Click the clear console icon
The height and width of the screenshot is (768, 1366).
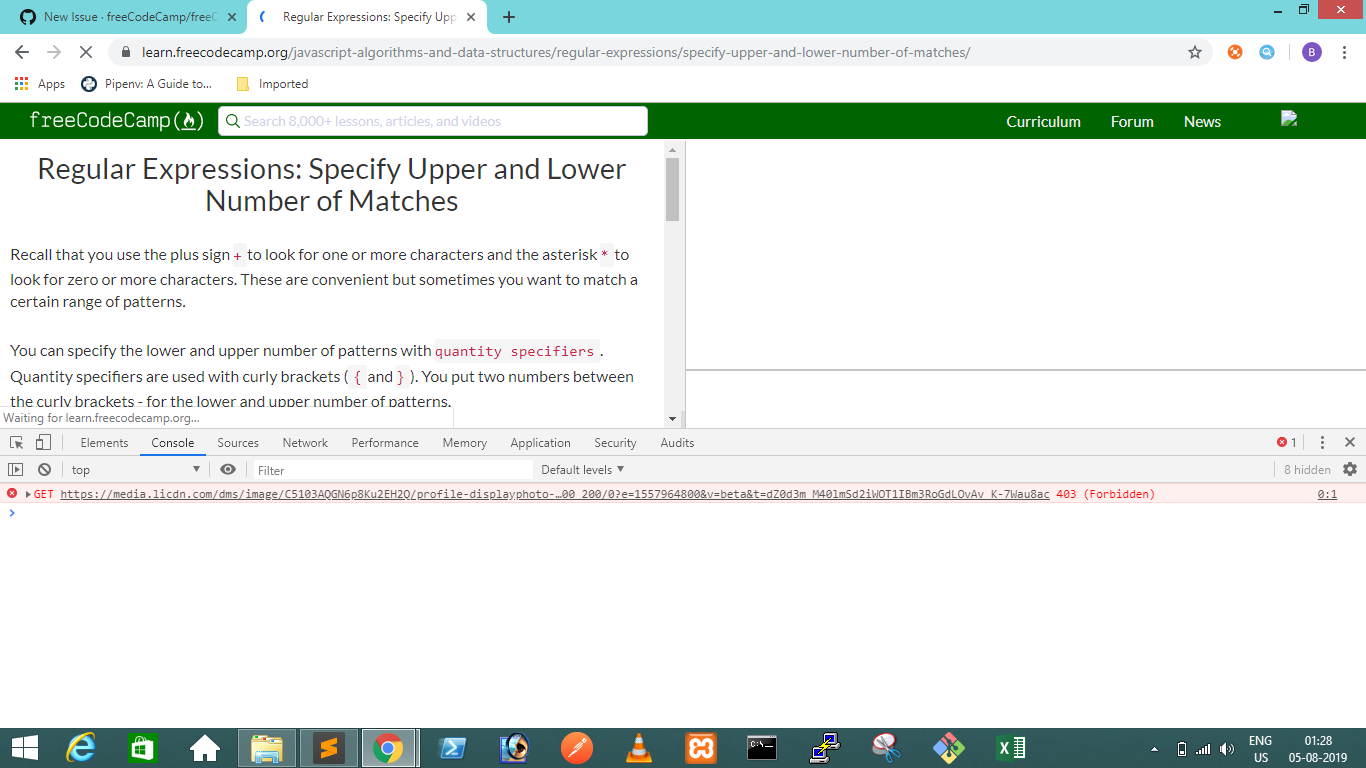[x=43, y=469]
